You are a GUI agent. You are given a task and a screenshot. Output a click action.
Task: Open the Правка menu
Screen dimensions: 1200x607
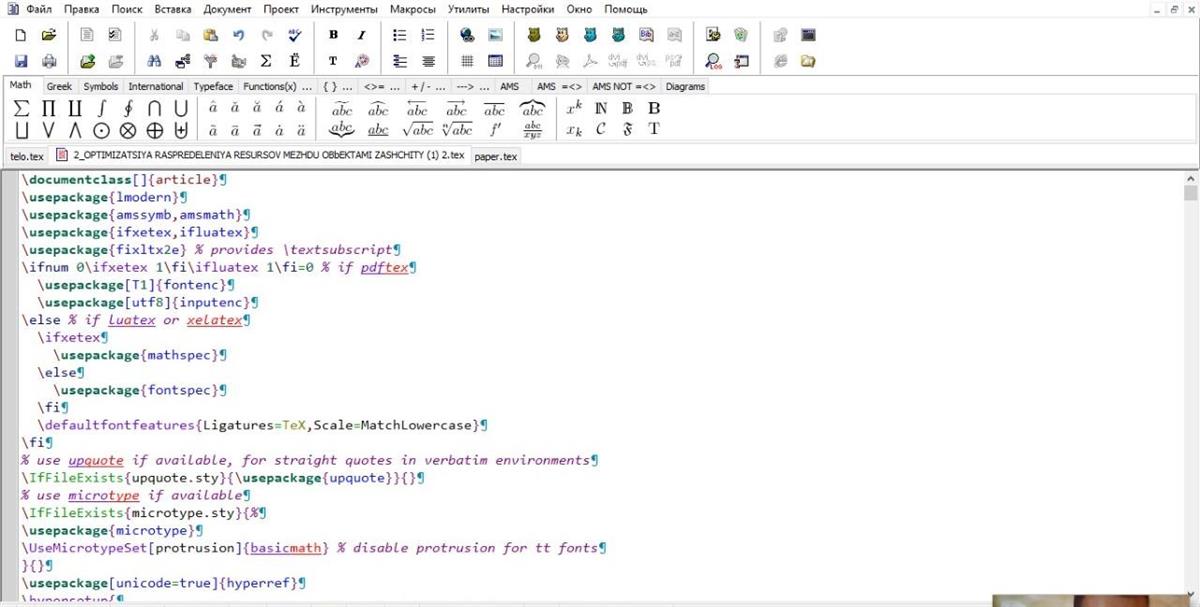coord(82,9)
